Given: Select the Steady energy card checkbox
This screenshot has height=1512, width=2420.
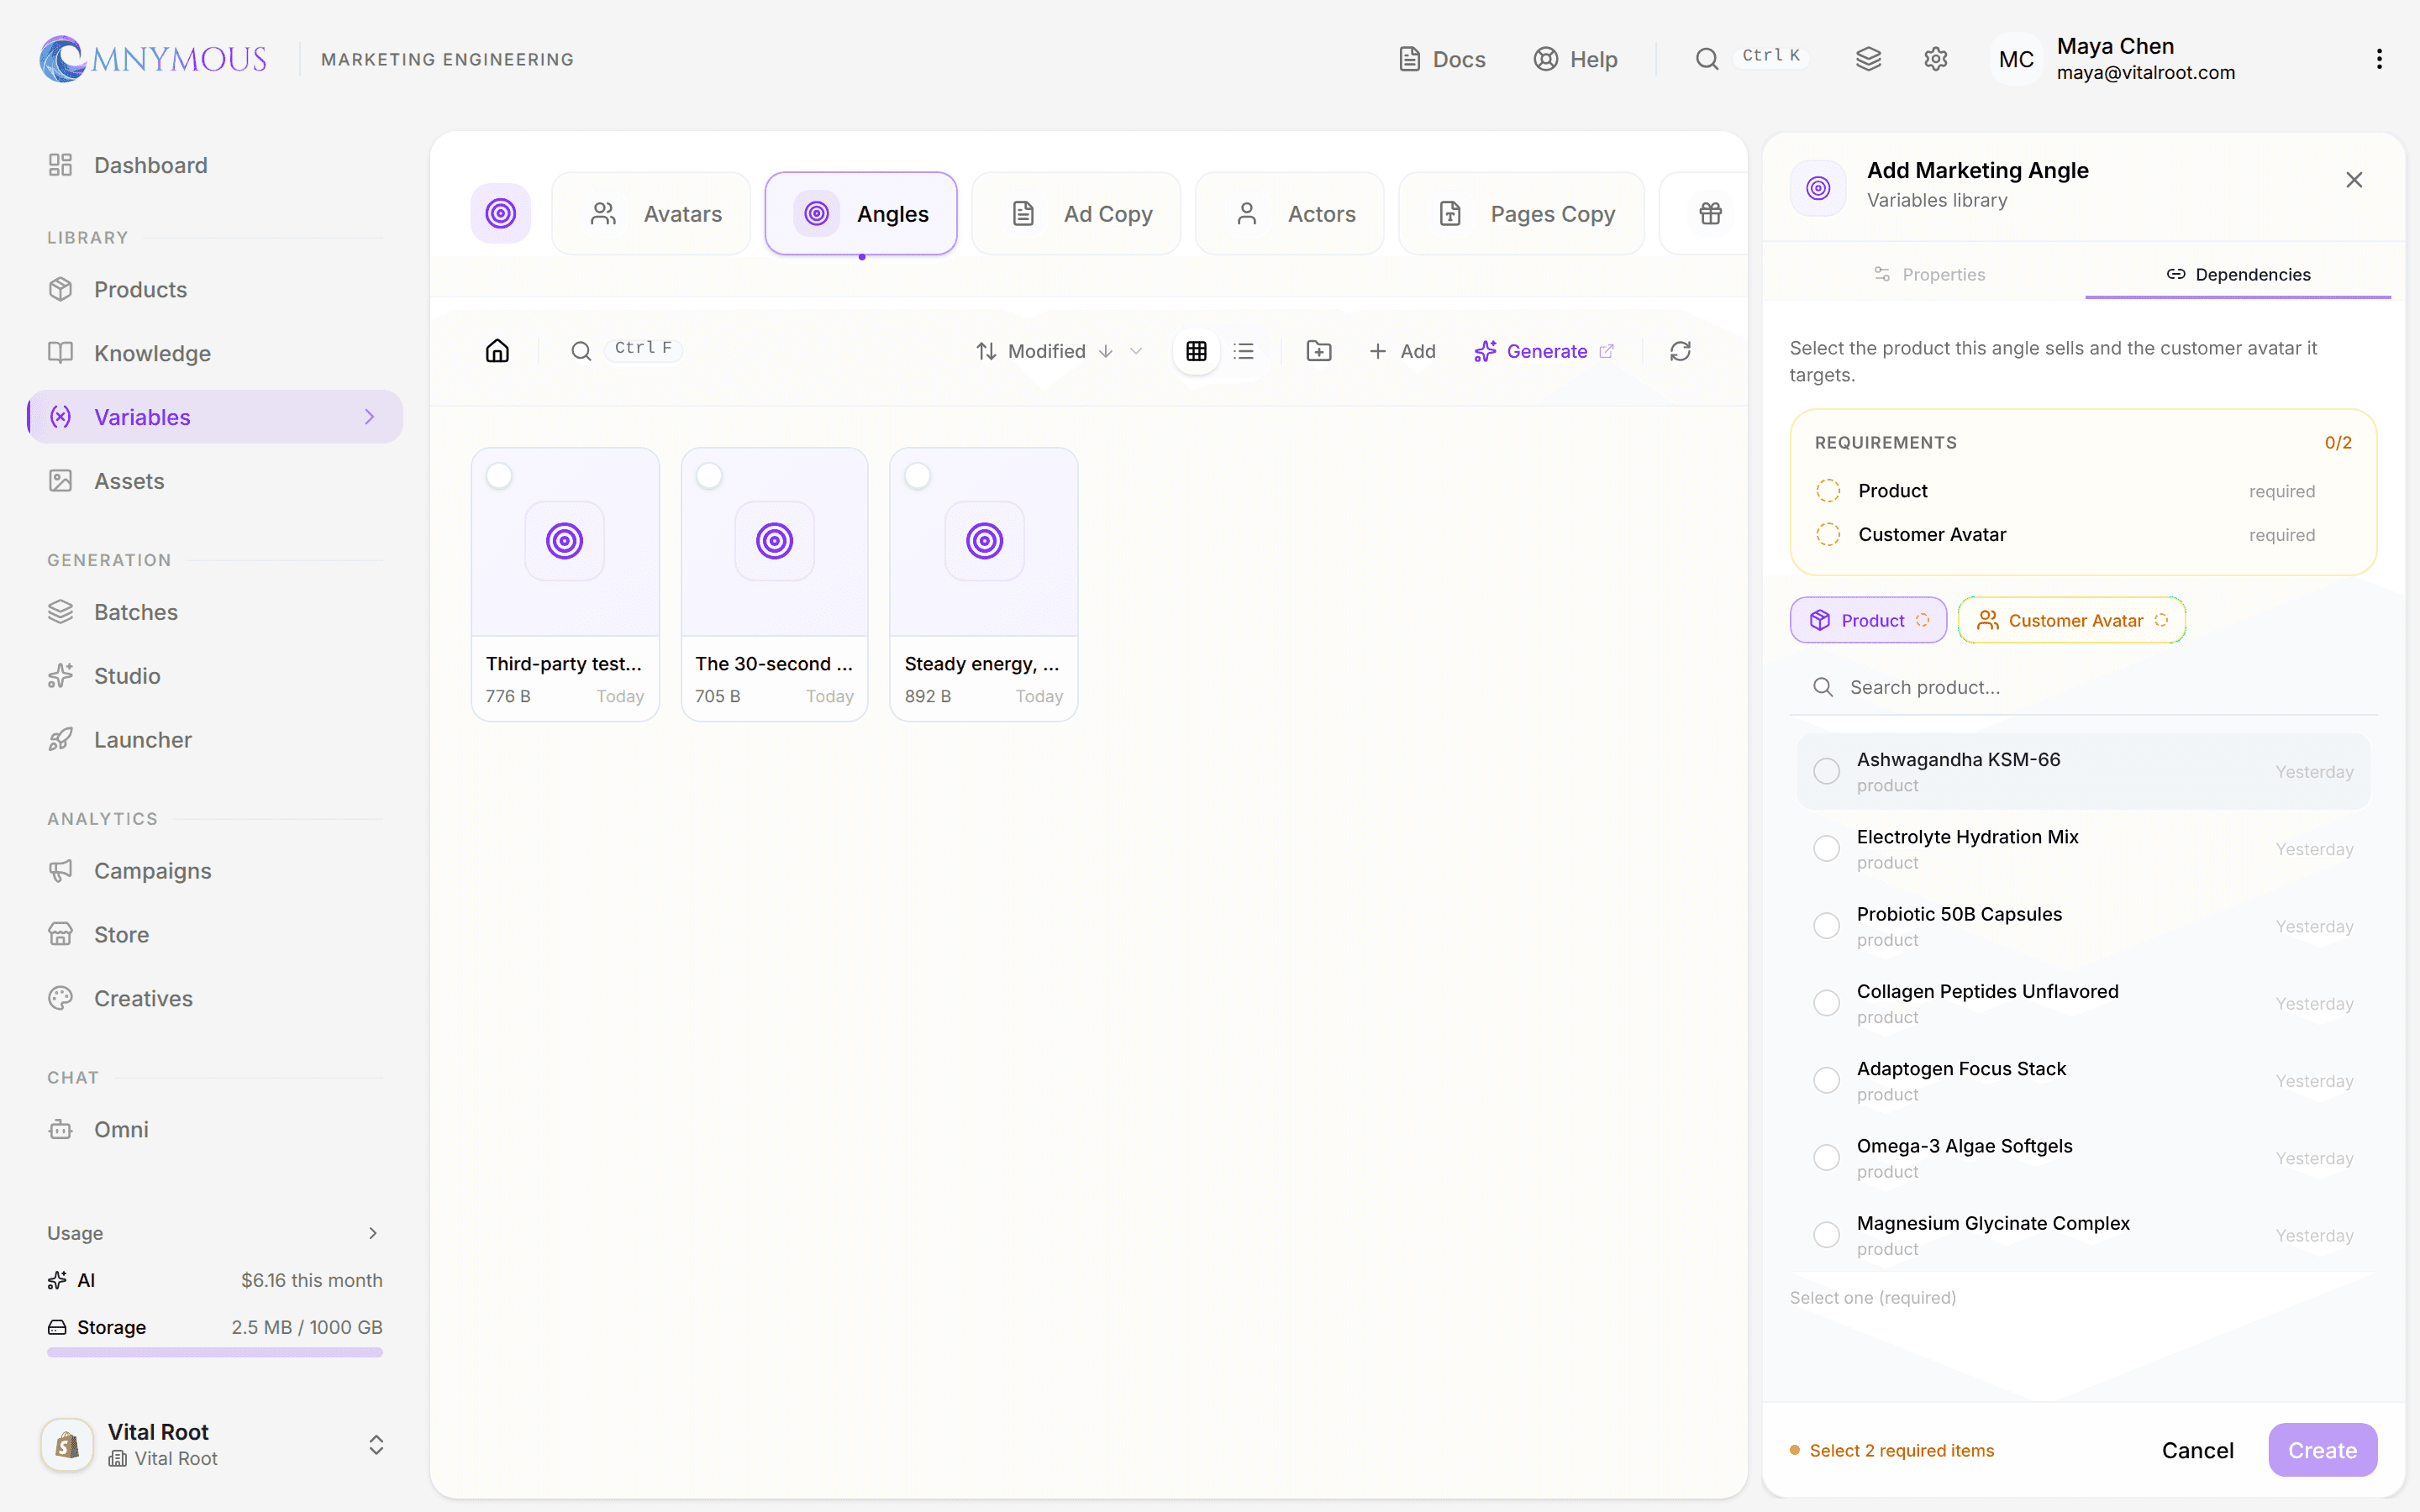Looking at the screenshot, I should pos(918,476).
